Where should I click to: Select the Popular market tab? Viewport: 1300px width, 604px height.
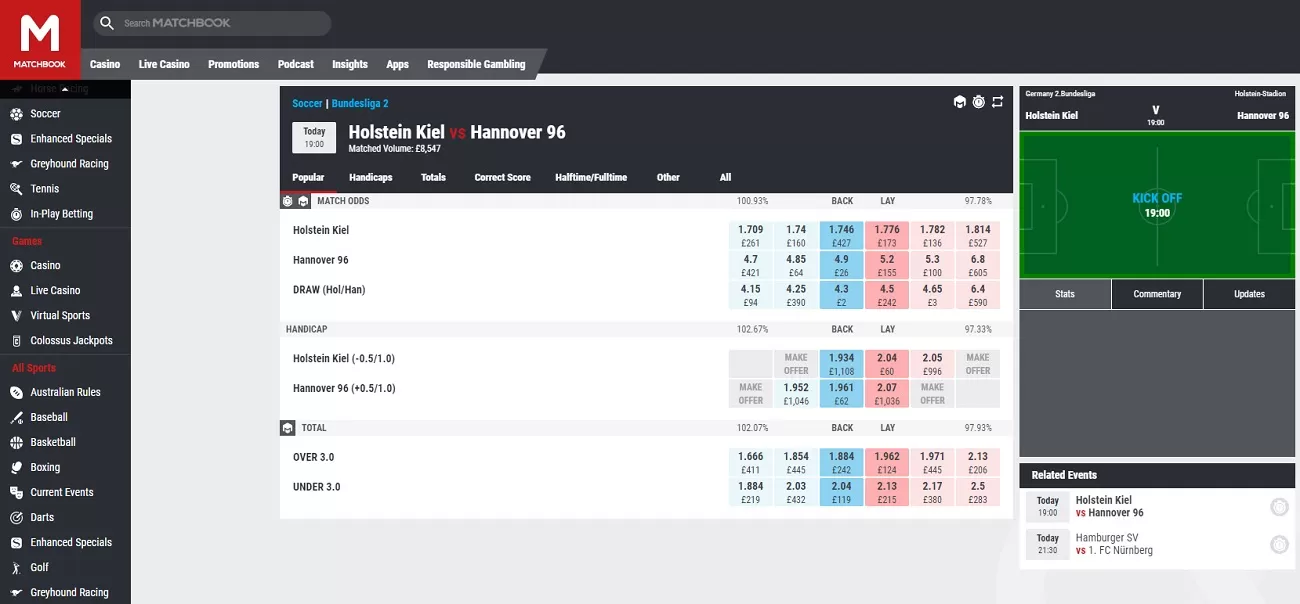pyautogui.click(x=308, y=177)
